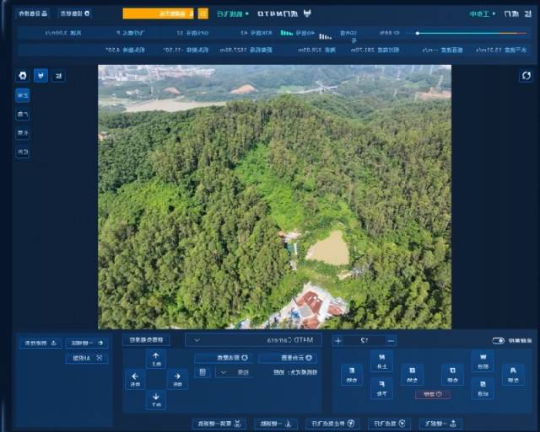The image size is (540, 432).
Task: Click the orange warning icon in header
Action: click(x=203, y=14)
